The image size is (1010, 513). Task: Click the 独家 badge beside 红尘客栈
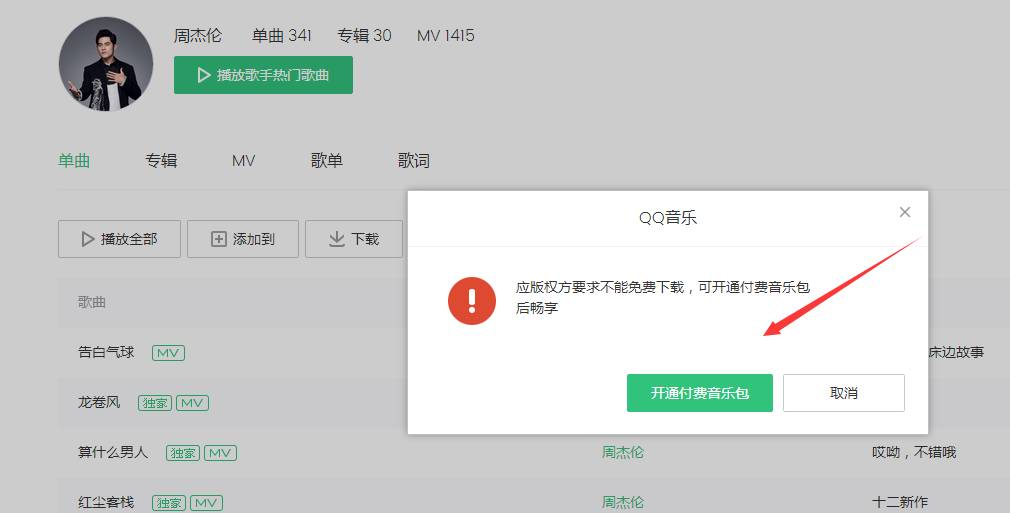169,503
